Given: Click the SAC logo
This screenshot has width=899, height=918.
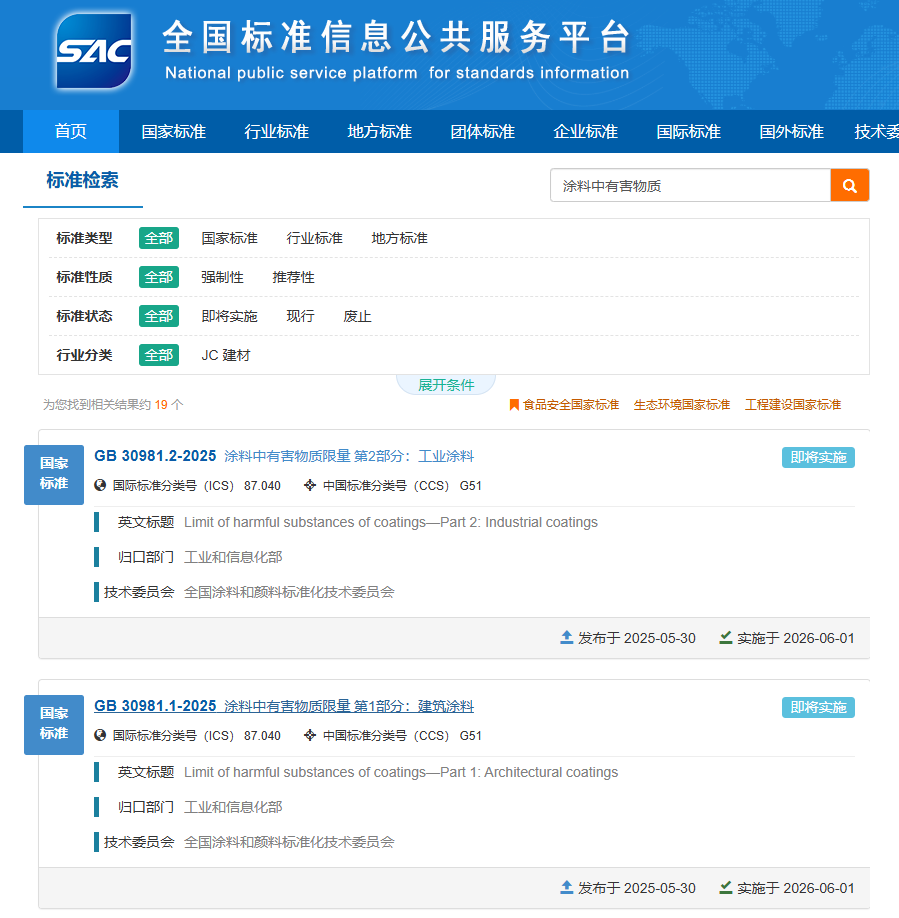Looking at the screenshot, I should [x=94, y=52].
